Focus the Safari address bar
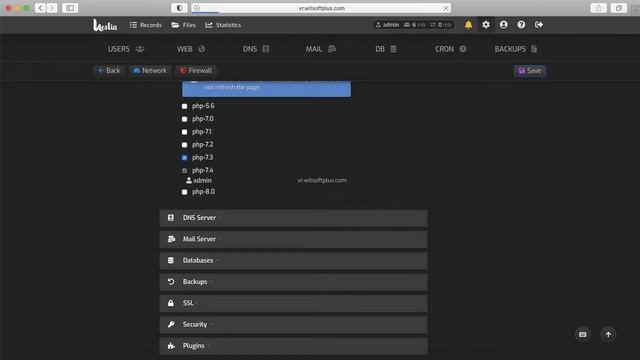 point(321,8)
